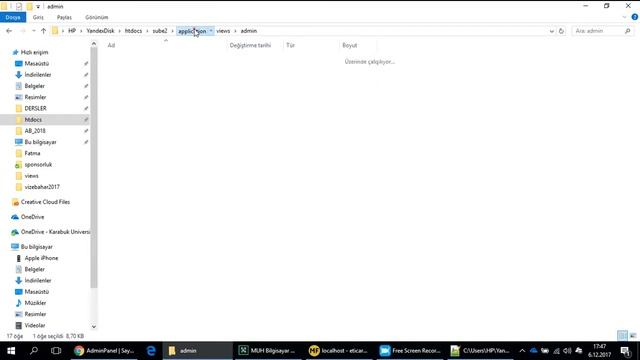
Task: Switch to Chrome AdminPanel taskbar window
Action: click(104, 351)
